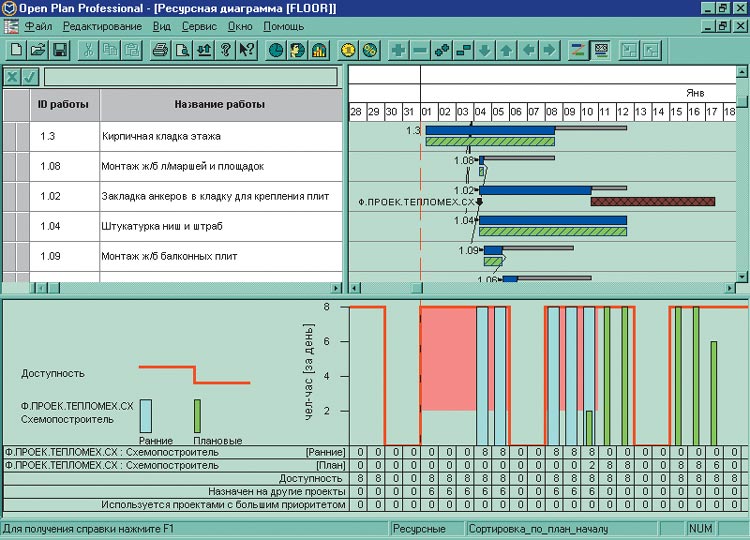This screenshot has width=750, height=540.
Task: Cancel entry with the X button
Action: tap(12, 77)
